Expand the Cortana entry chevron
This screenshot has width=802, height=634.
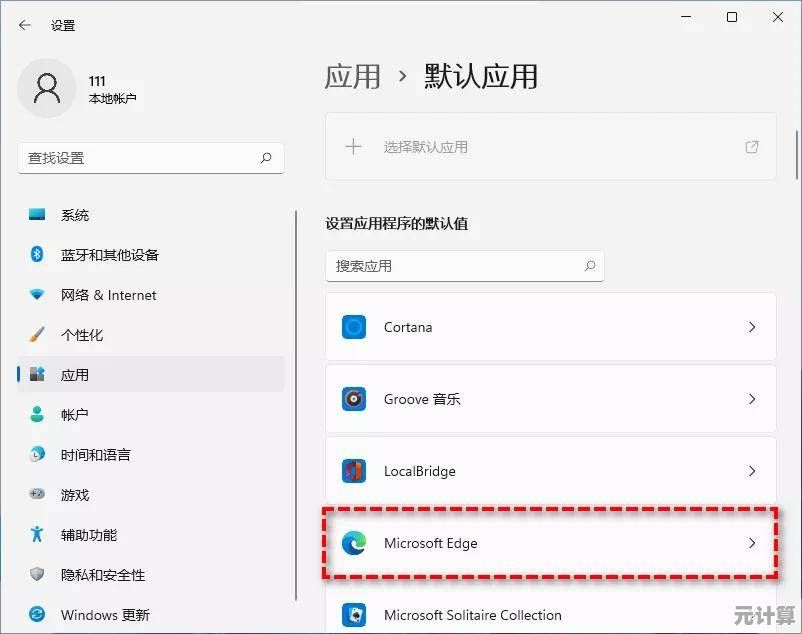coord(752,327)
